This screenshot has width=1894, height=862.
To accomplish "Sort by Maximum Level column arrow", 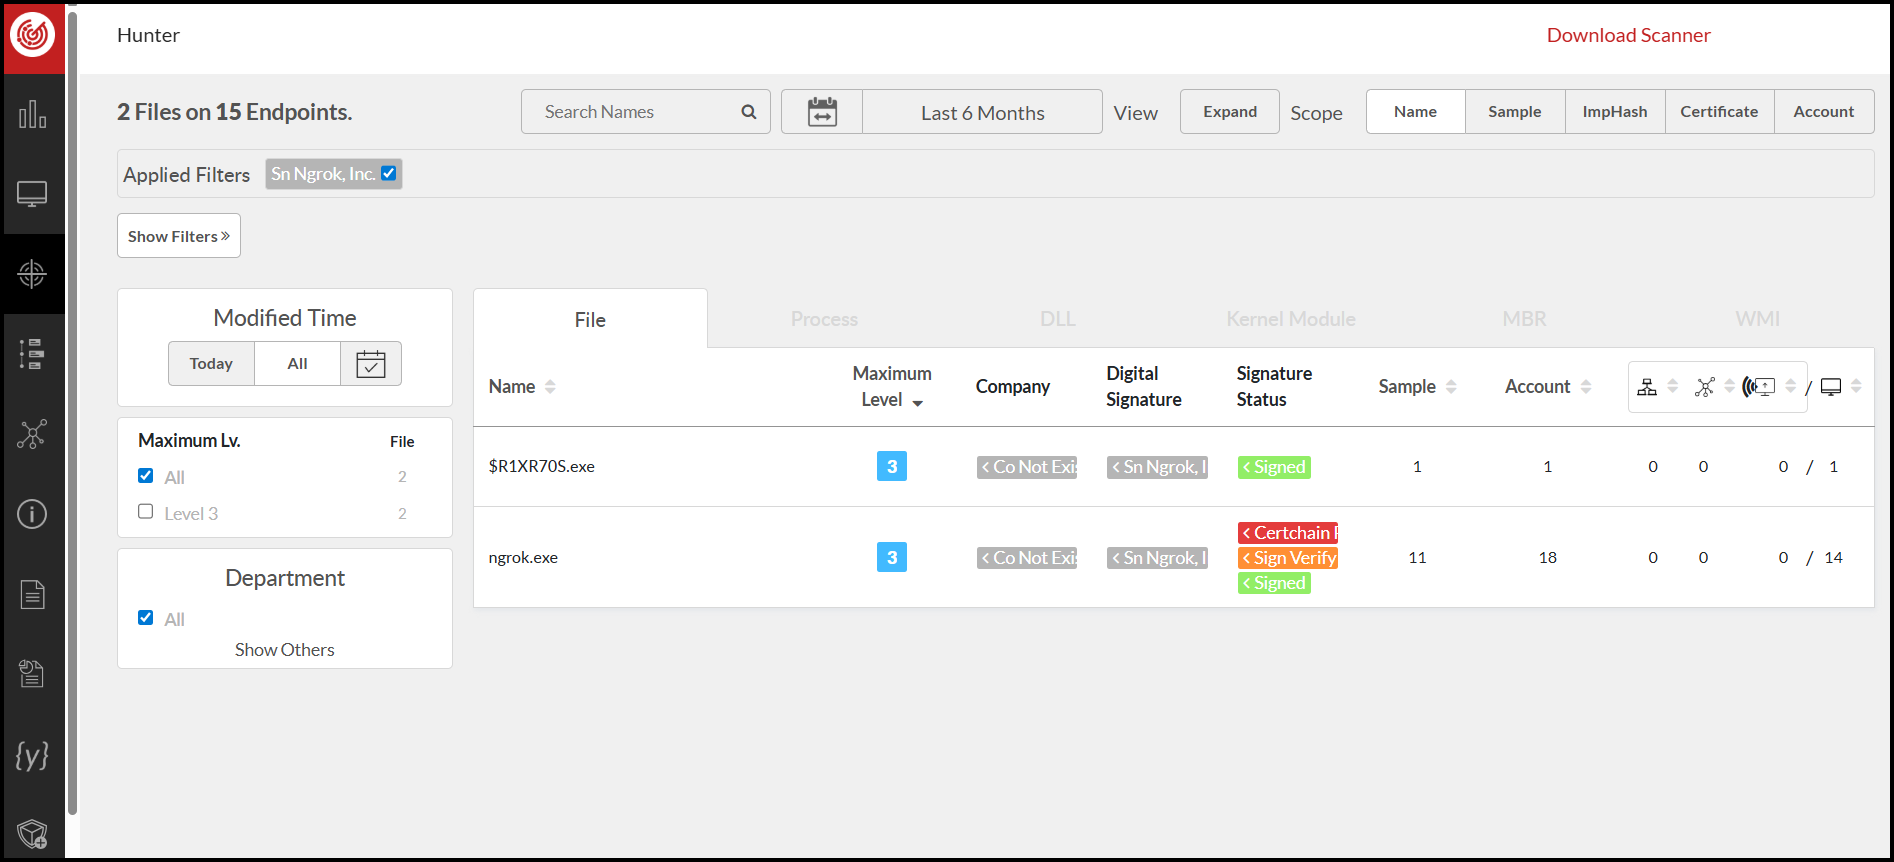I will click(x=917, y=402).
